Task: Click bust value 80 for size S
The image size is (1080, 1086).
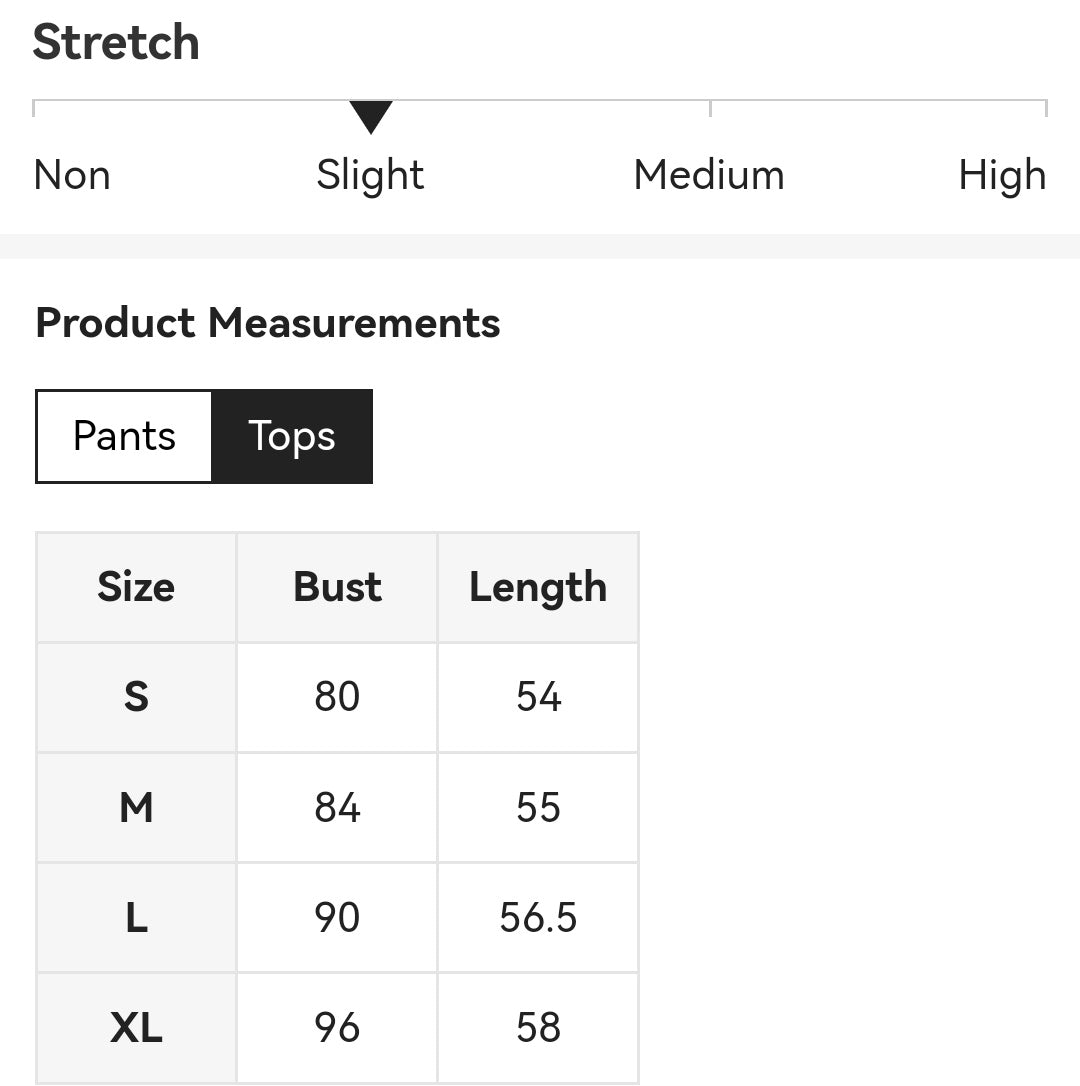Action: point(337,697)
